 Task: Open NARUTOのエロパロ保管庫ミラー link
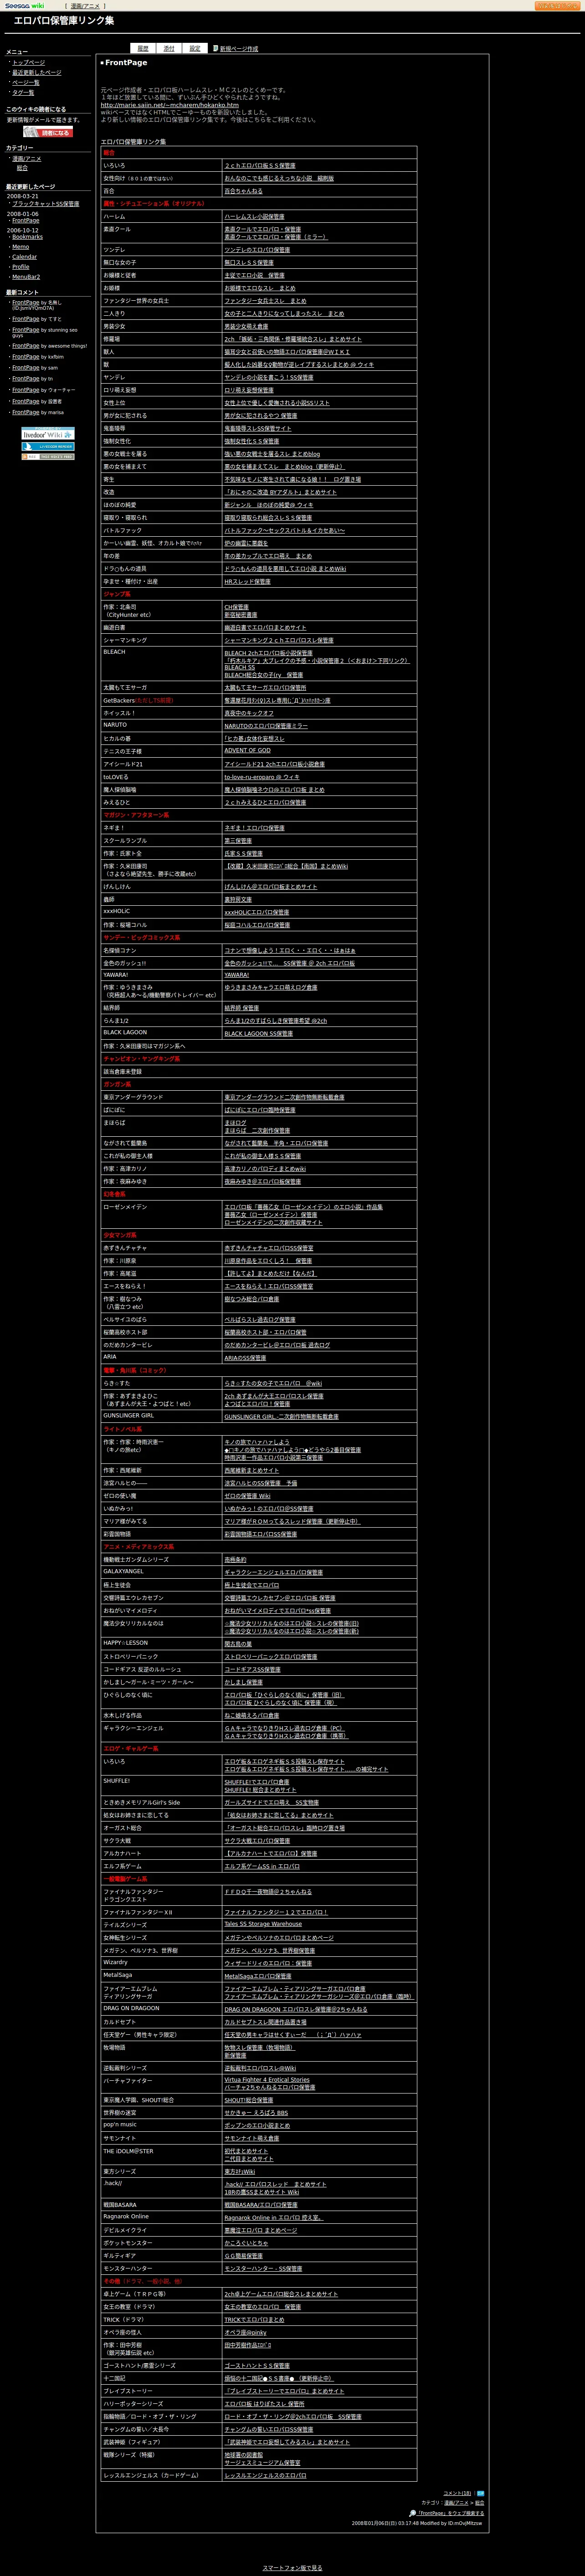click(x=266, y=725)
